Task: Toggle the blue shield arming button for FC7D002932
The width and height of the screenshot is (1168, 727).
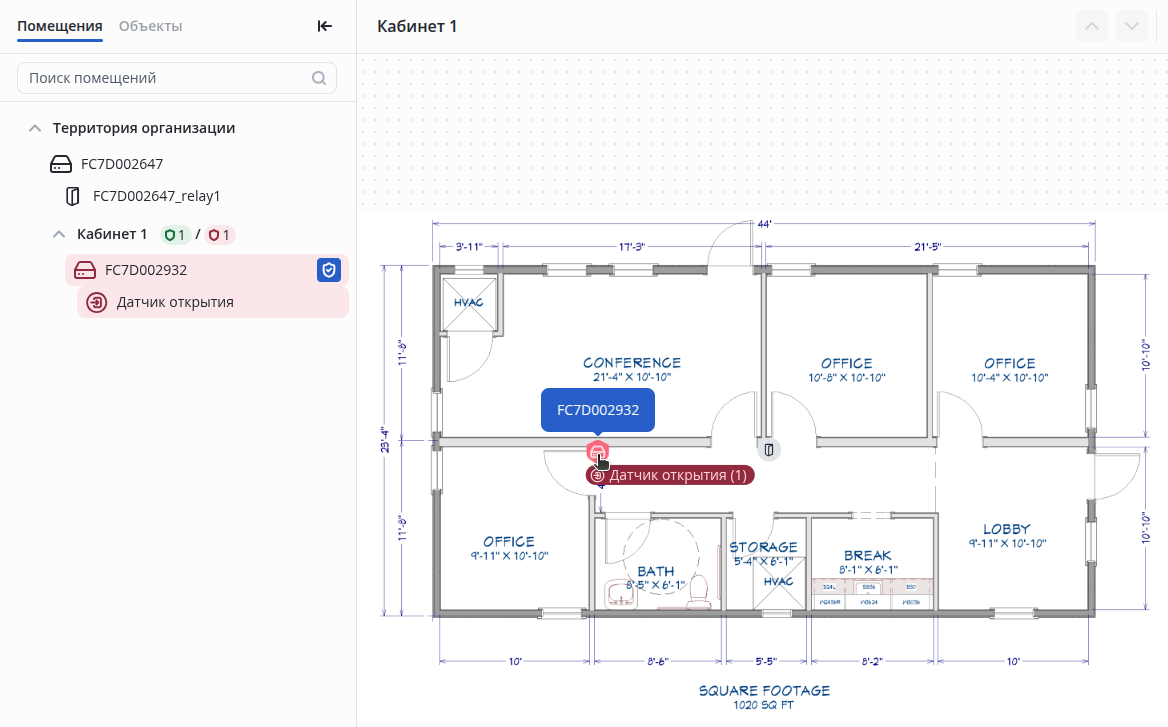Action: tap(329, 270)
